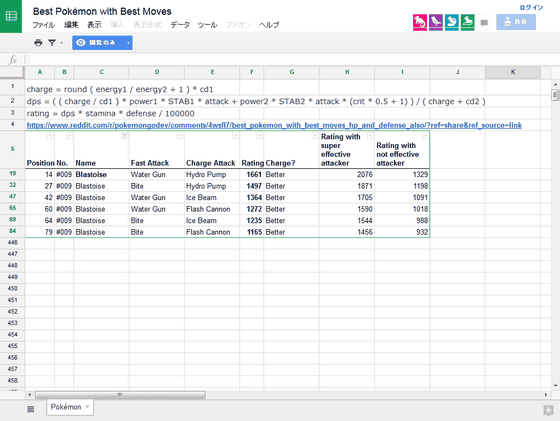Open filter for not effective attacker column
560x421 pixels.
point(425,136)
